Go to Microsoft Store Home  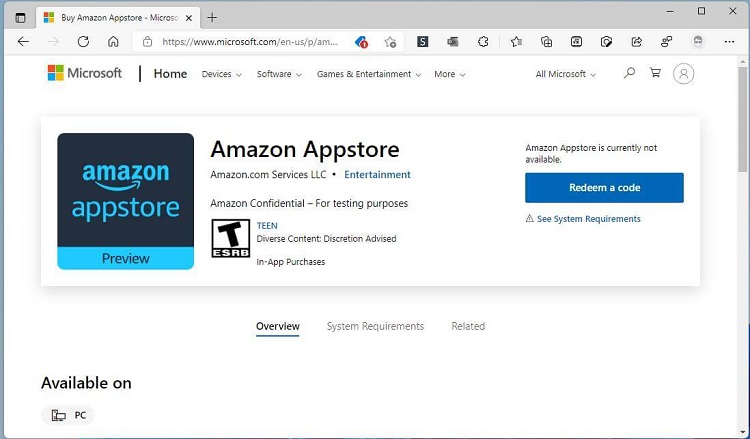point(170,74)
